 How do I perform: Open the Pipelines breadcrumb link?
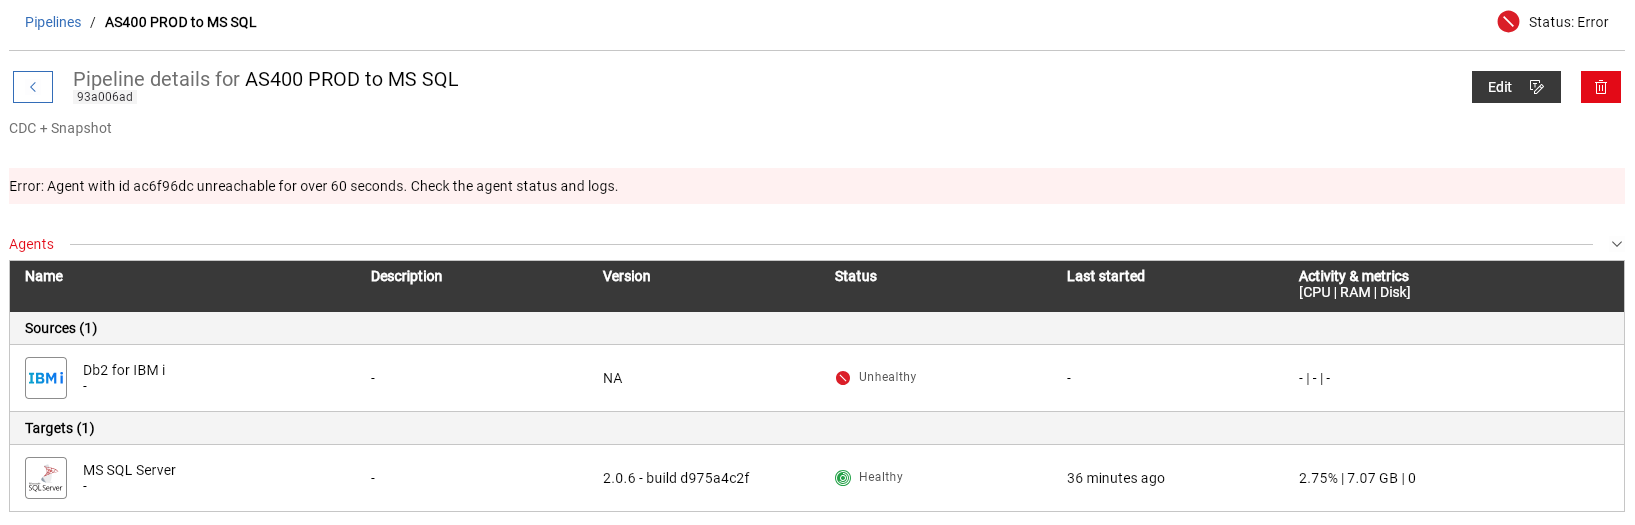(53, 22)
